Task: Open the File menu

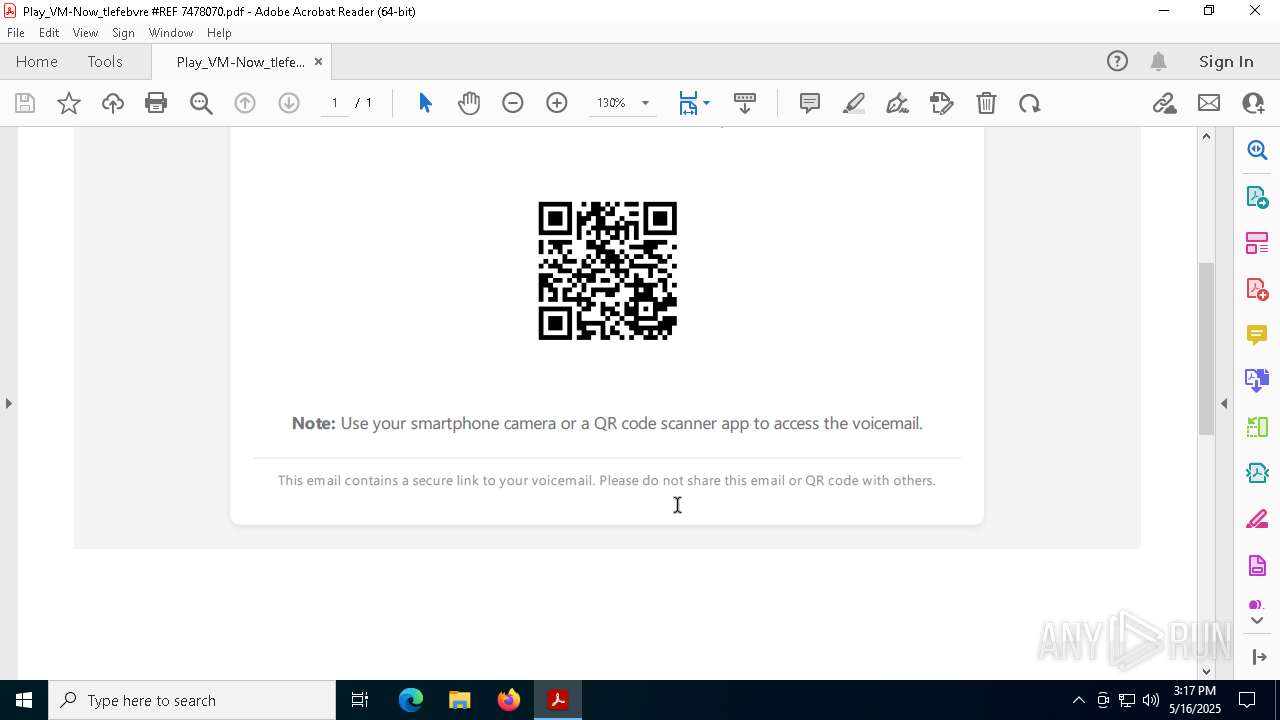Action: tap(16, 33)
